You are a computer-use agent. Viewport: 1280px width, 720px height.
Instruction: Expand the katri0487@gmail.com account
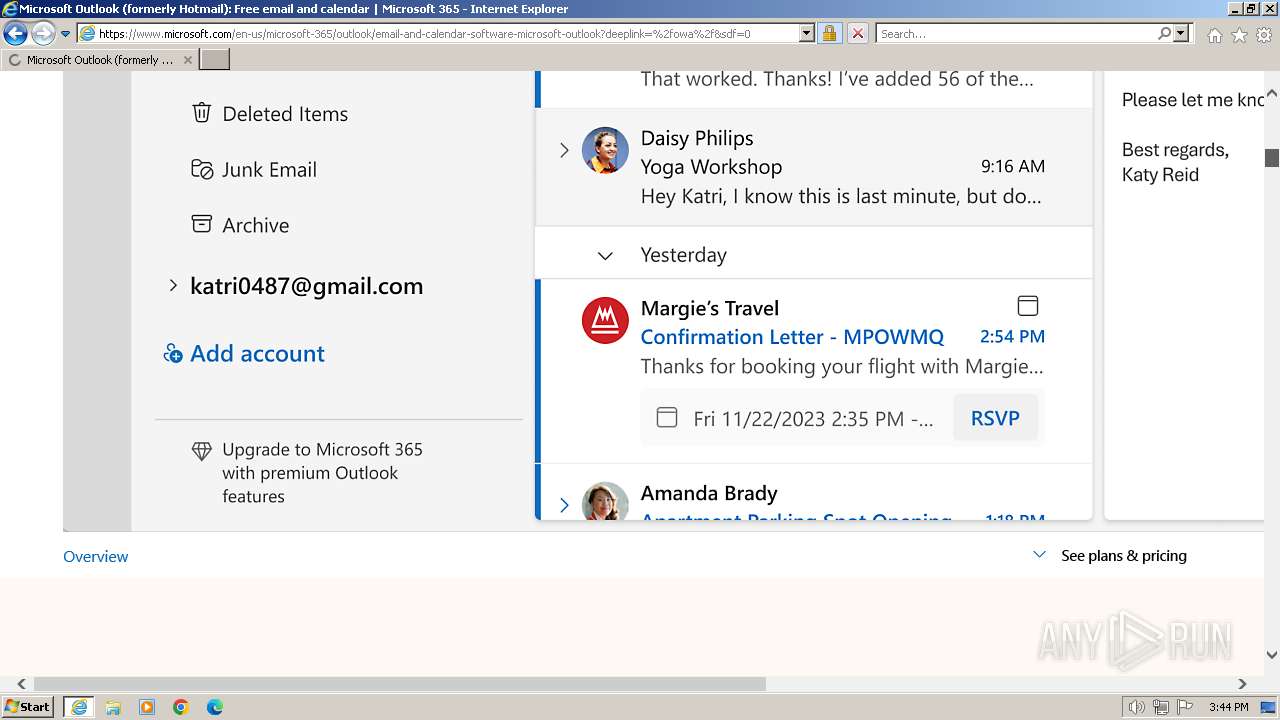pos(173,286)
